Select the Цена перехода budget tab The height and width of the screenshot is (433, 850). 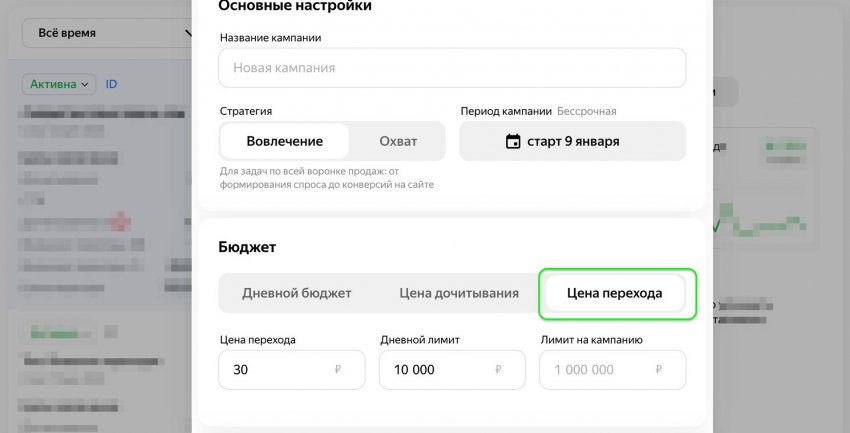pos(614,293)
